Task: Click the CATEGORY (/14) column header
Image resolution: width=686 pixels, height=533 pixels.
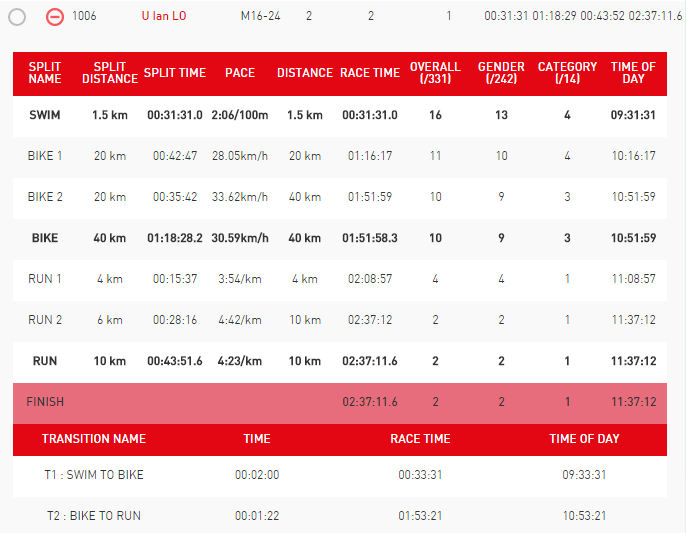Action: [567, 73]
